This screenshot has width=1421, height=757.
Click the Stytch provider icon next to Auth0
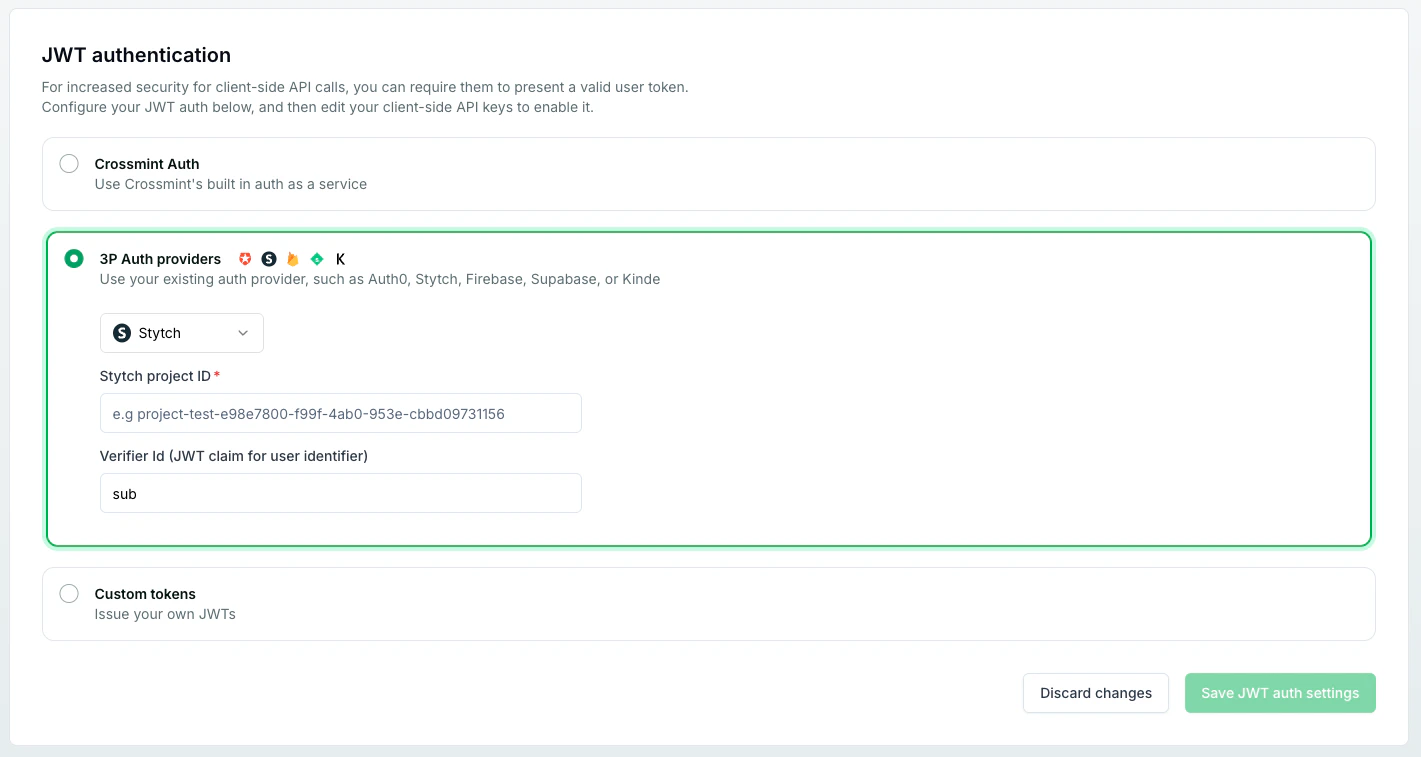click(x=269, y=259)
